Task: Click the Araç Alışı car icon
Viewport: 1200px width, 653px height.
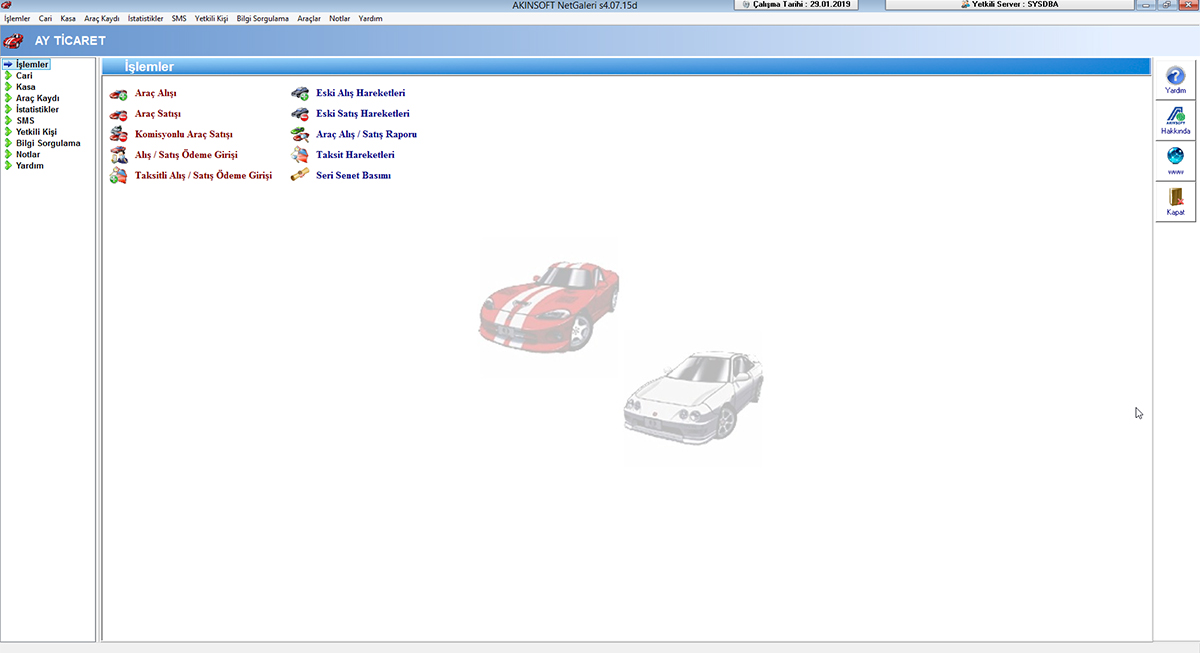Action: coord(118,94)
